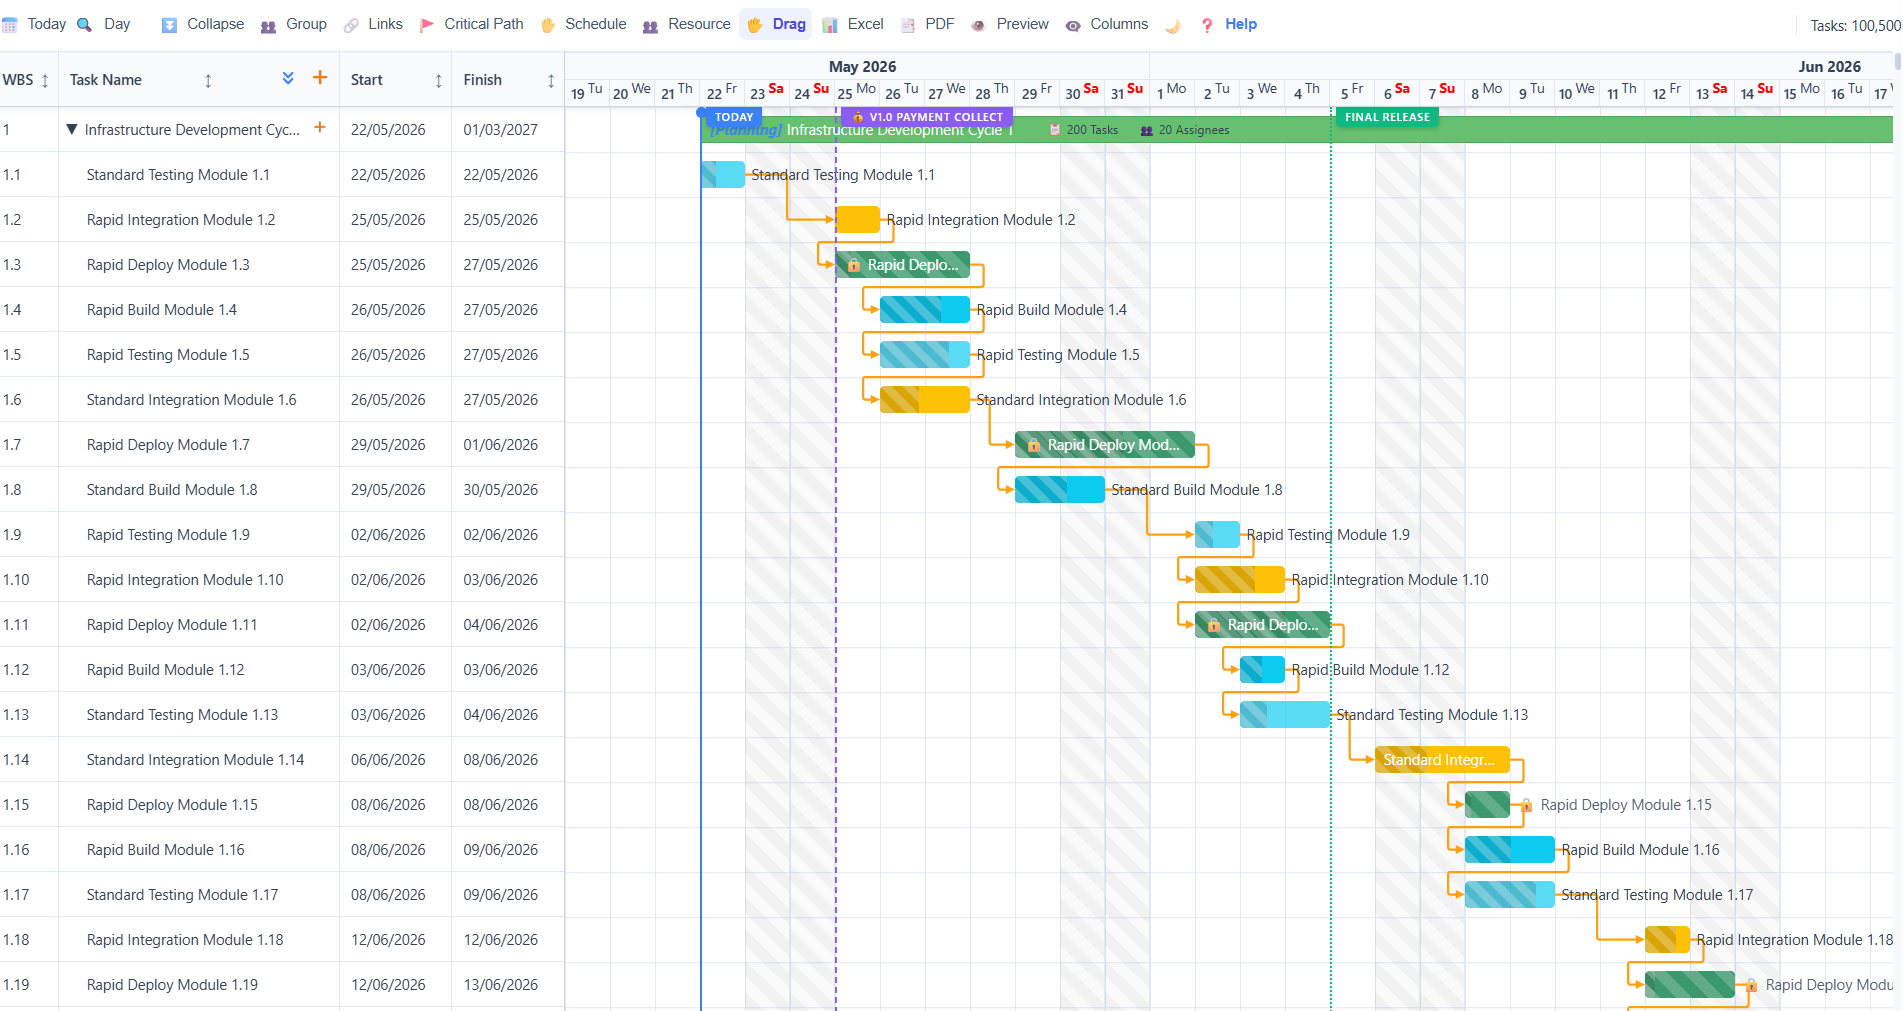This screenshot has width=1903, height=1011.
Task: Collapse all tasks using Collapse button
Action: [203, 24]
